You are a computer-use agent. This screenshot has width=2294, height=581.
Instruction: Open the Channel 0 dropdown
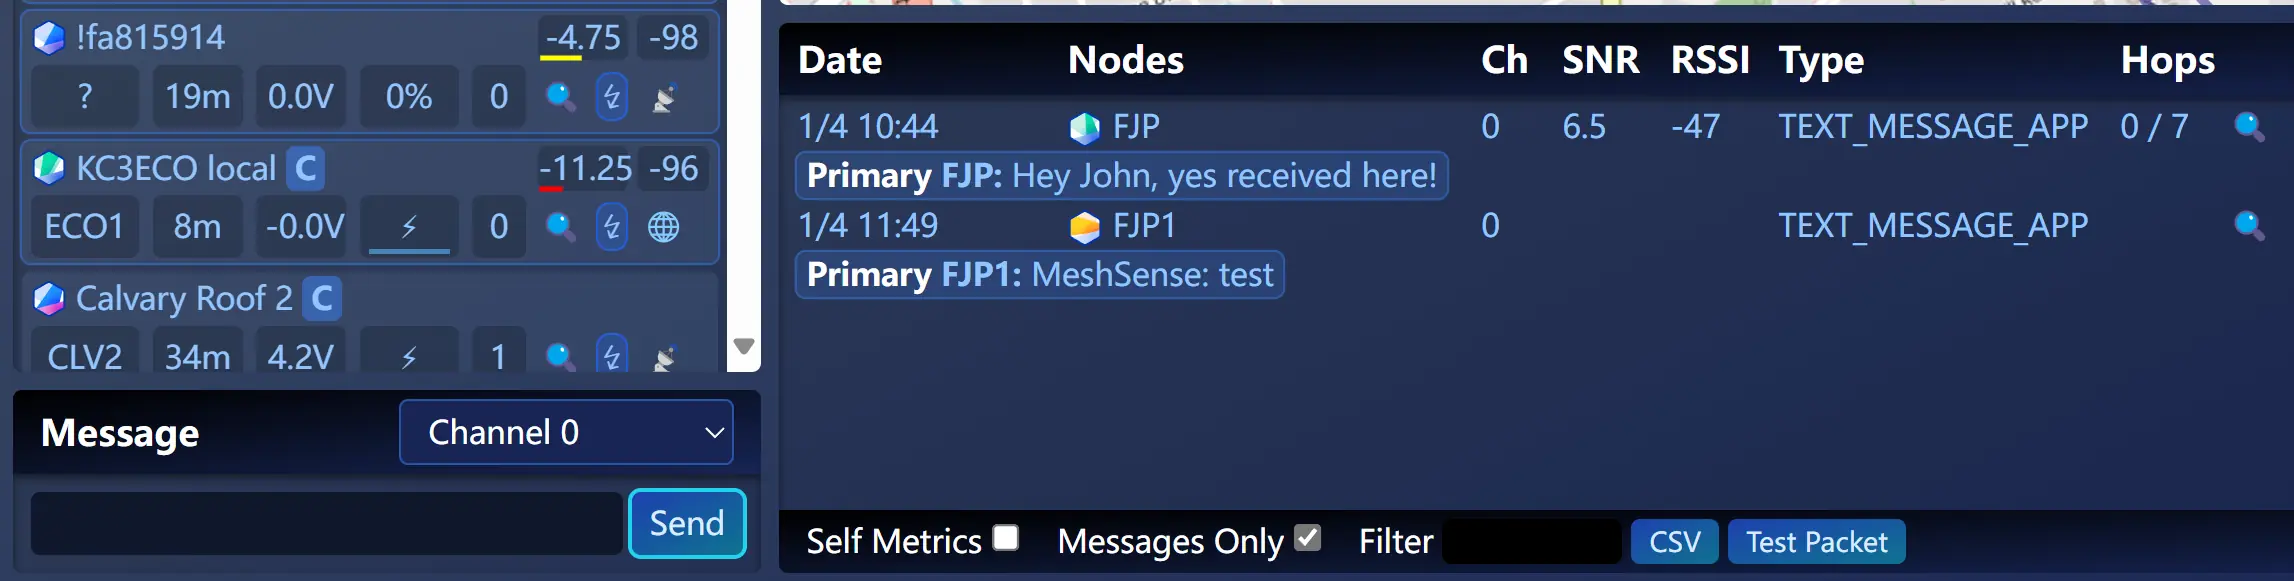coord(566,432)
